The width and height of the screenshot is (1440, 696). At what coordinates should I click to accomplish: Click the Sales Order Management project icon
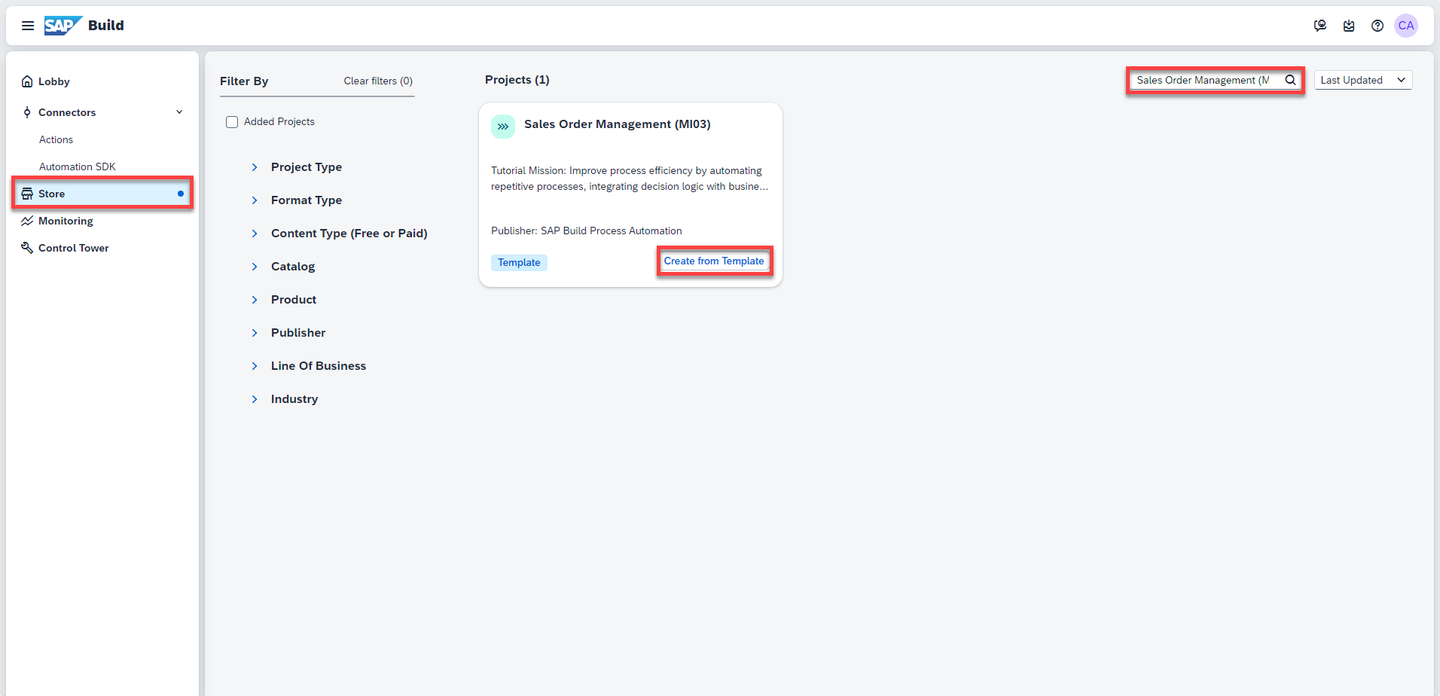(503, 127)
